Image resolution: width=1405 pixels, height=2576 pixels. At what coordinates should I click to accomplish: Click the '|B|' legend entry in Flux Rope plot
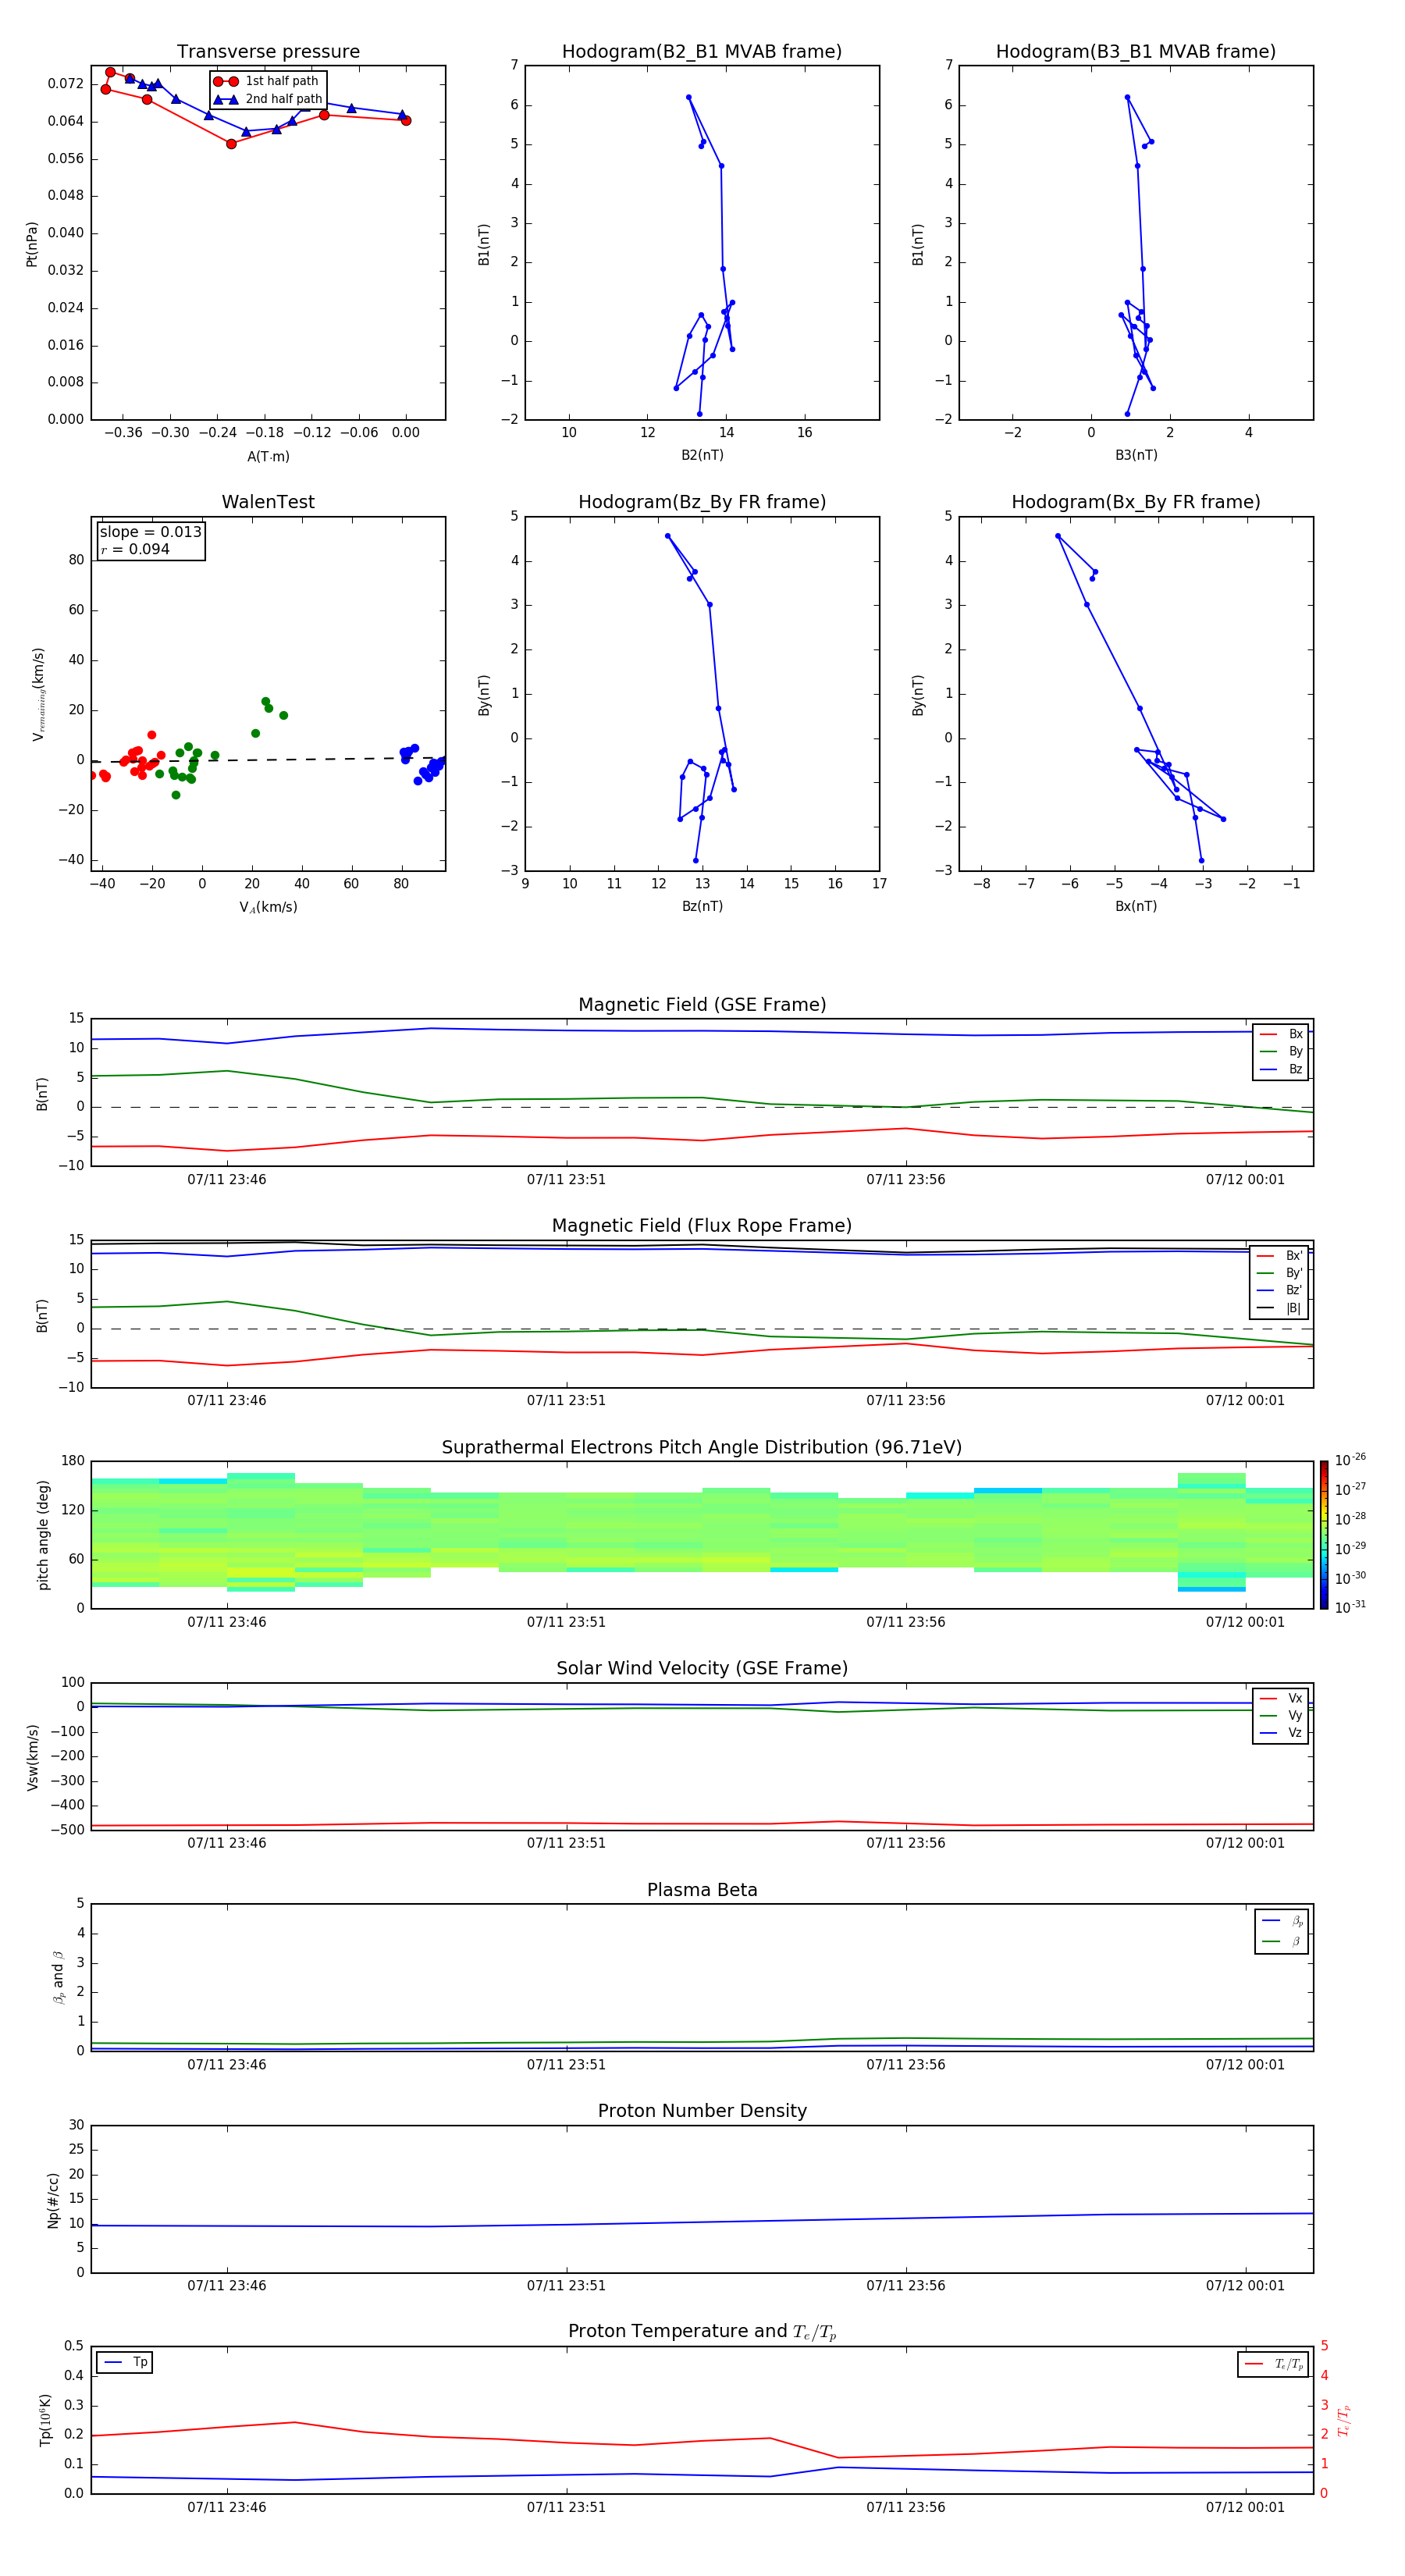(x=1279, y=1308)
